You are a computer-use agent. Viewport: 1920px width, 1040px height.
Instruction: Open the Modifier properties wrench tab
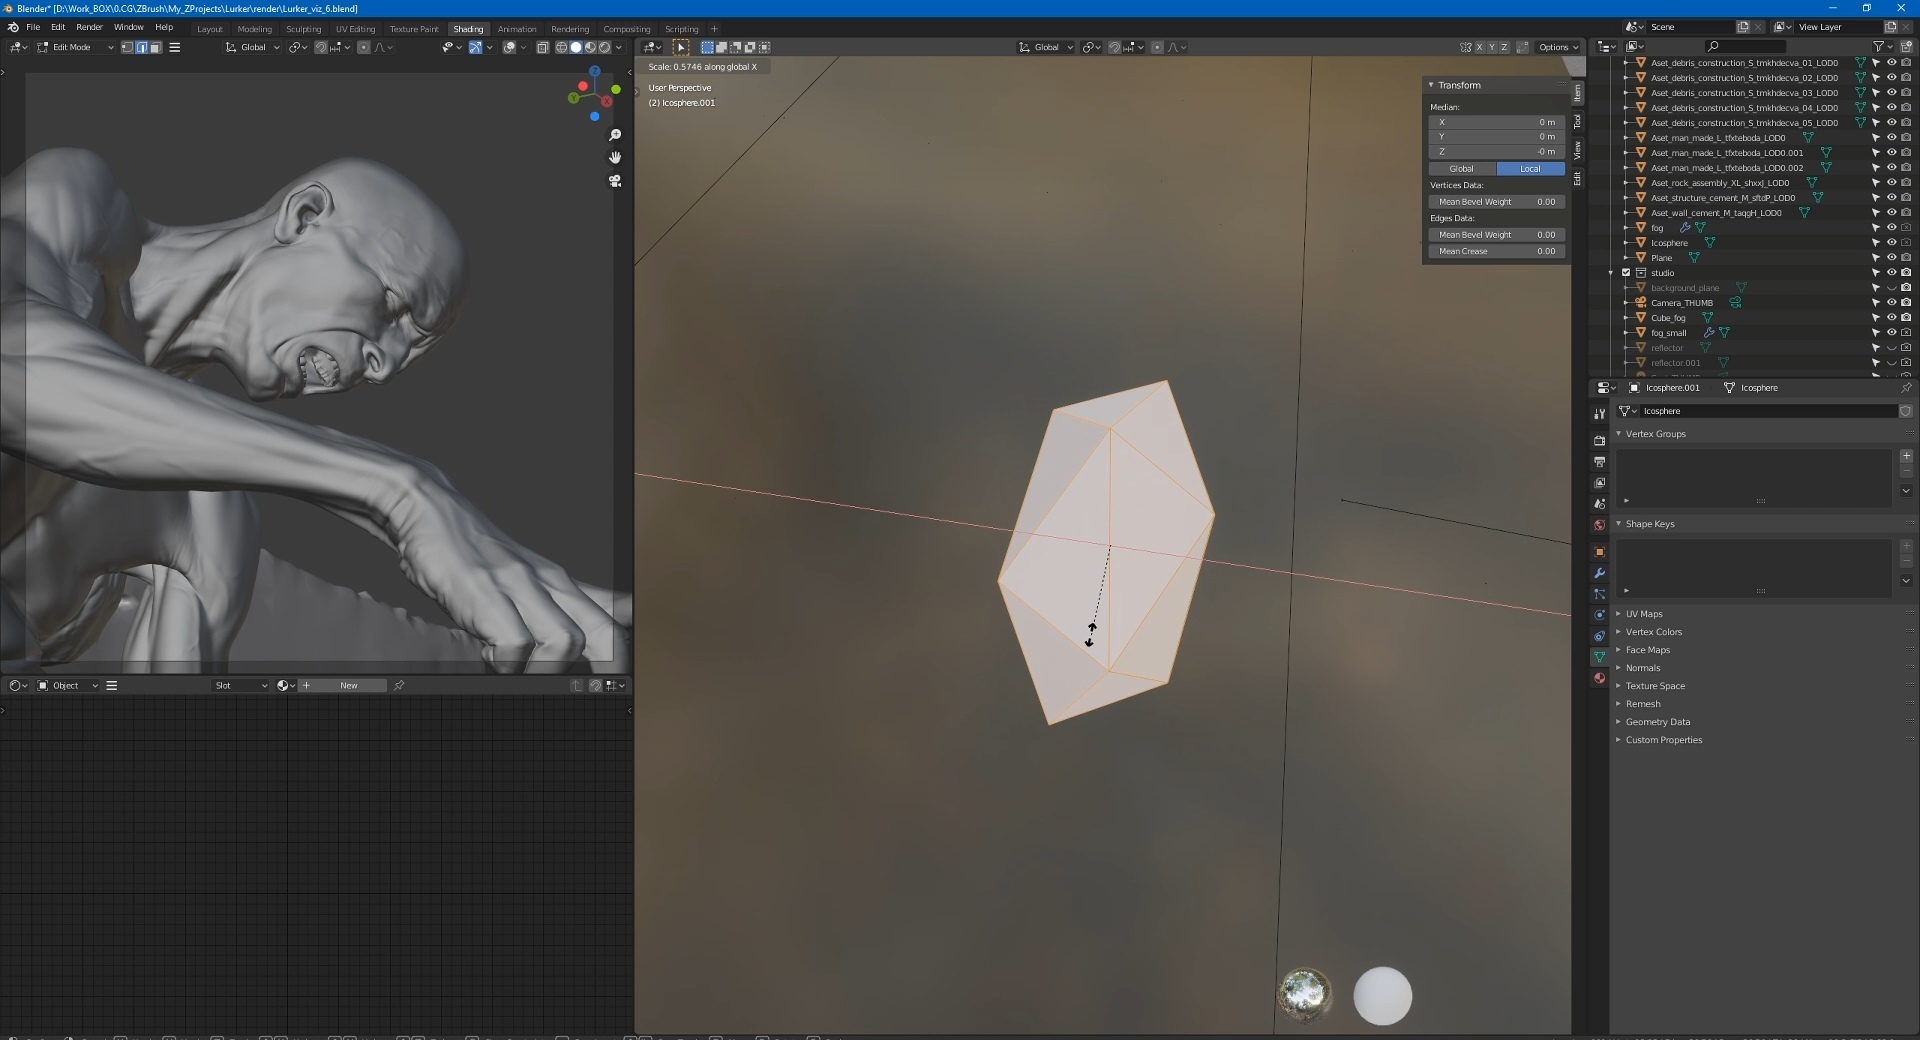coord(1599,573)
